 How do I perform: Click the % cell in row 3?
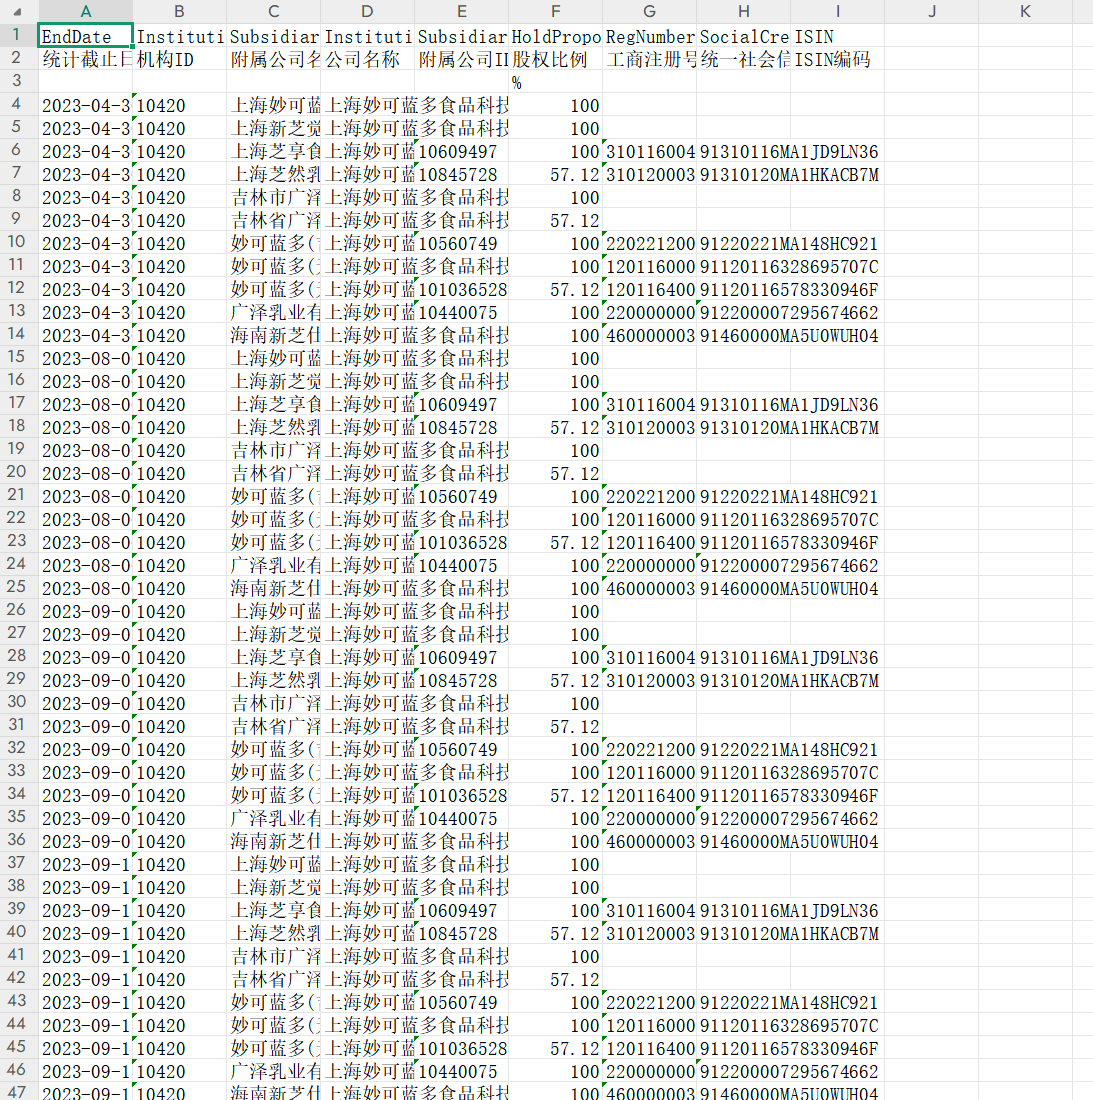click(x=556, y=82)
